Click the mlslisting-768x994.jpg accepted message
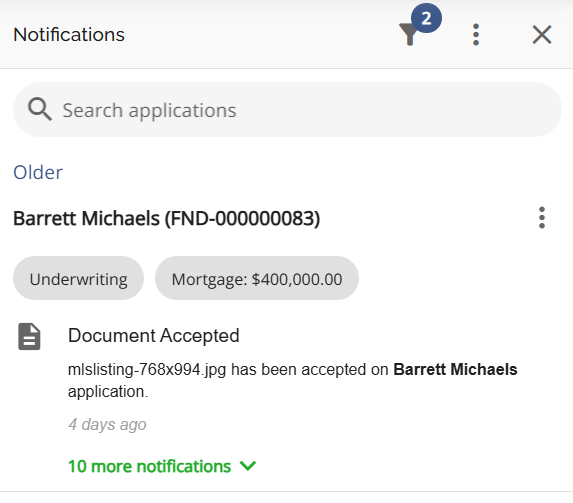The width and height of the screenshot is (573, 503). point(293,380)
